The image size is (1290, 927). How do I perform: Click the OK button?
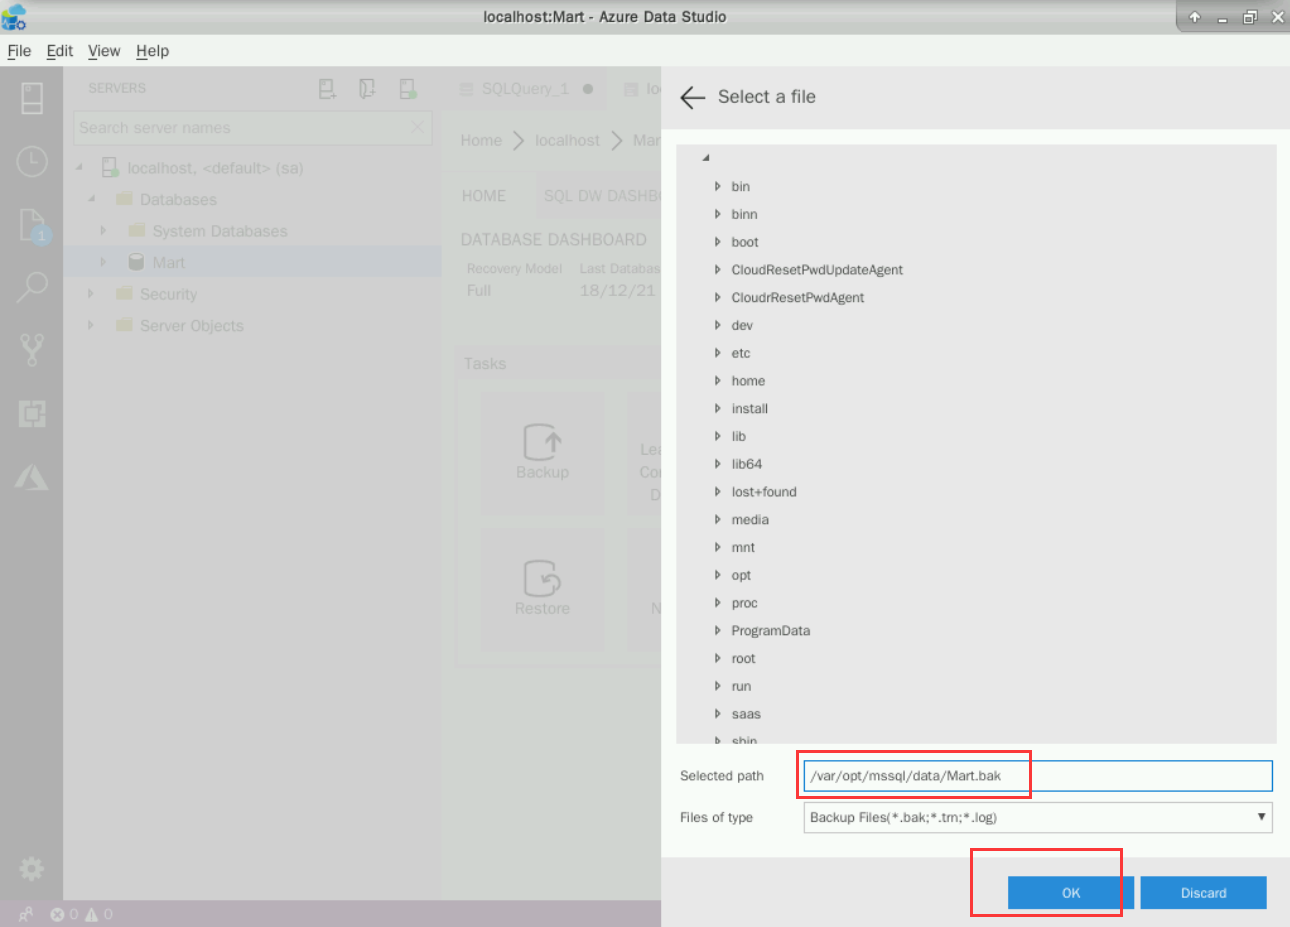pyautogui.click(x=1070, y=893)
